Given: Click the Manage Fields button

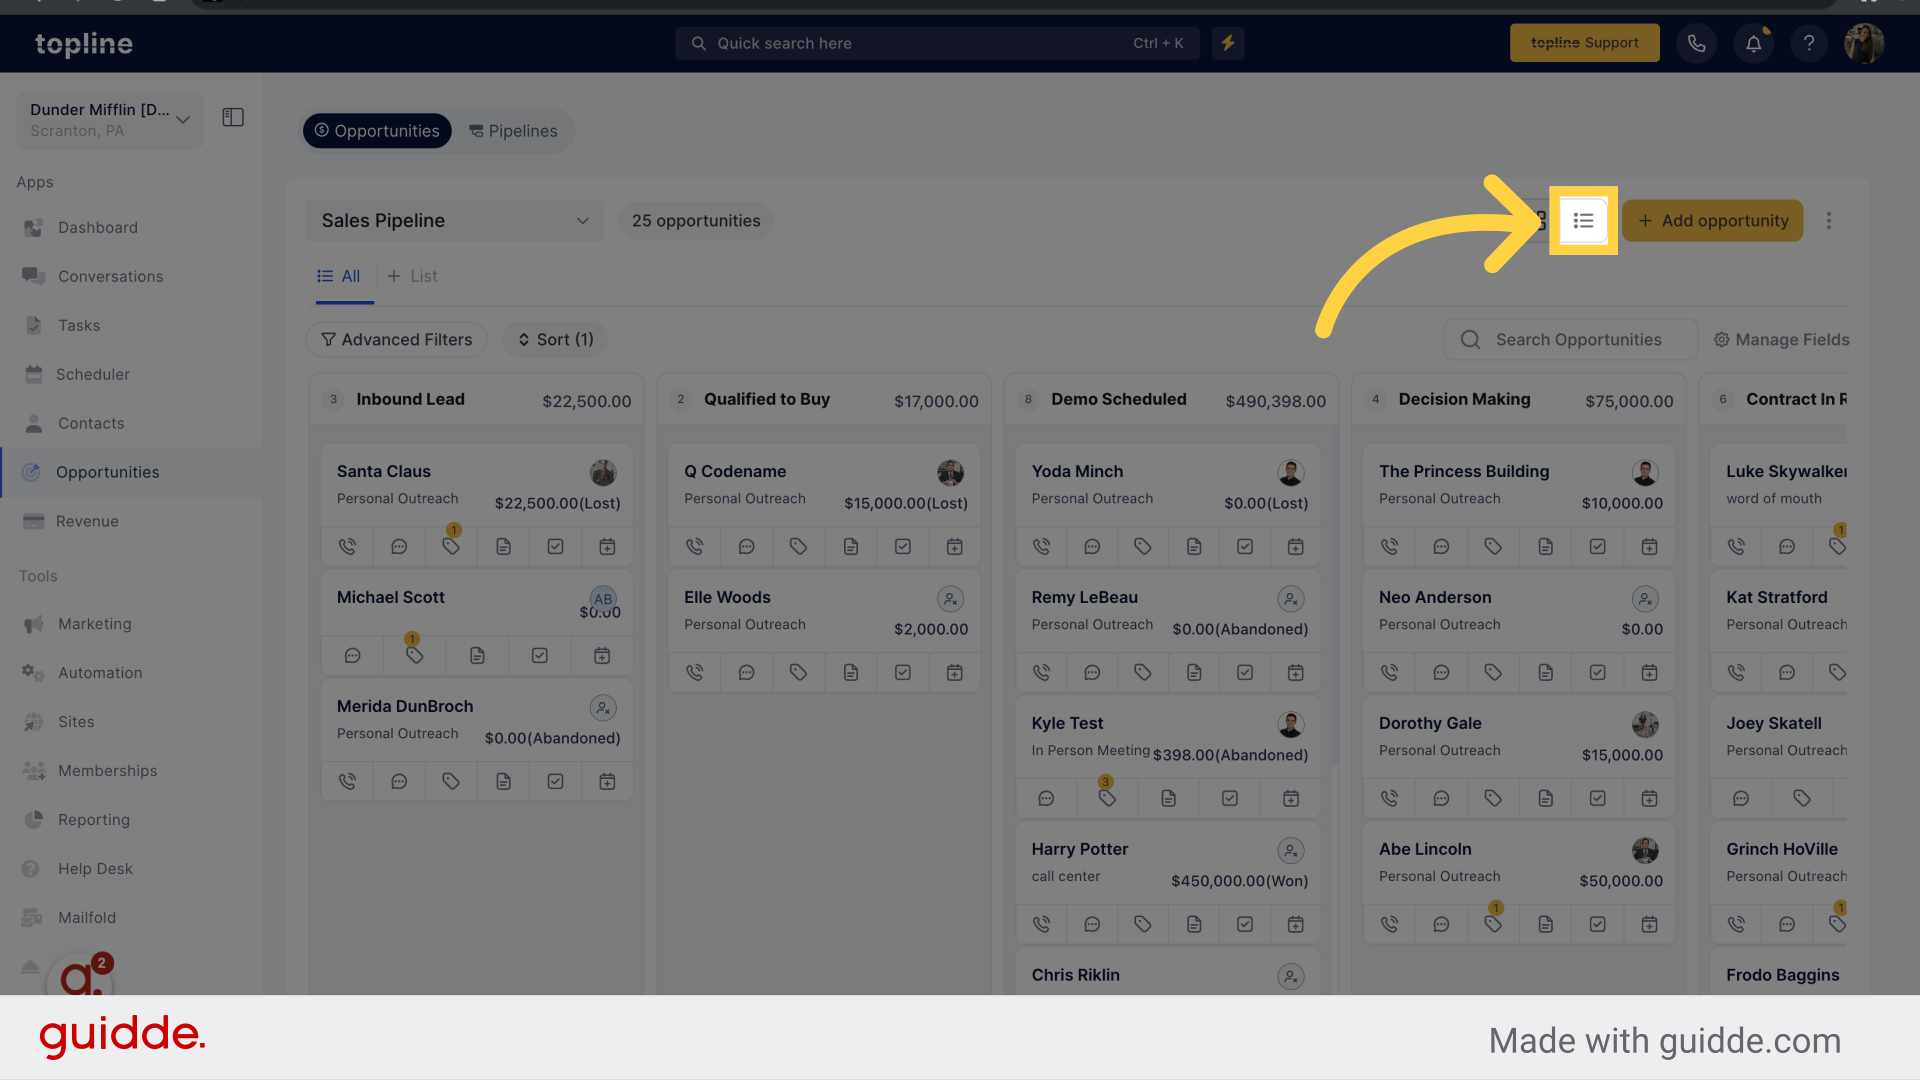Looking at the screenshot, I should 1780,340.
